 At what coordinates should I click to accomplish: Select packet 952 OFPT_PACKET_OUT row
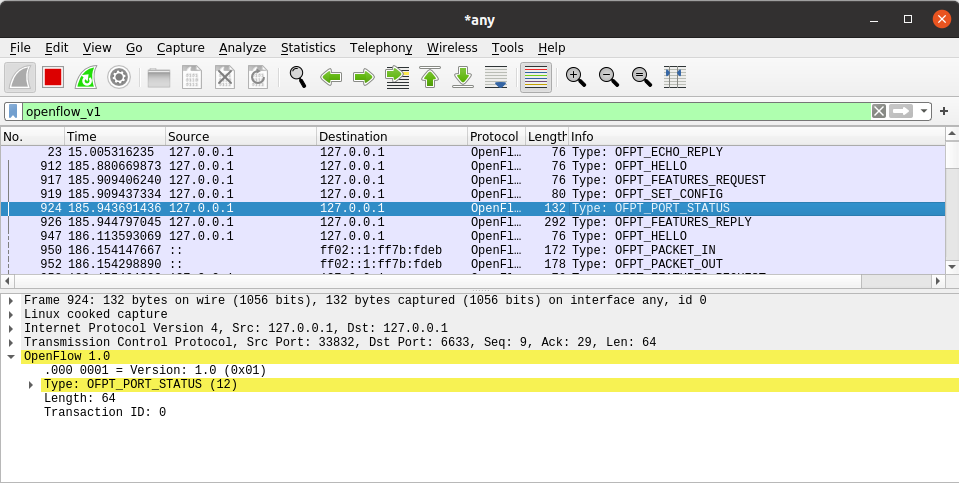pos(473,265)
